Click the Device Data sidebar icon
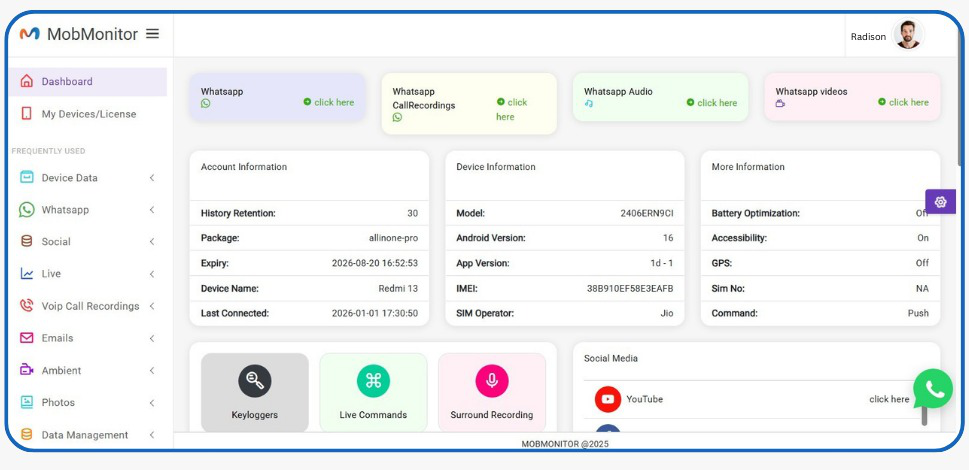Image resolution: width=969 pixels, height=470 pixels. [27, 177]
